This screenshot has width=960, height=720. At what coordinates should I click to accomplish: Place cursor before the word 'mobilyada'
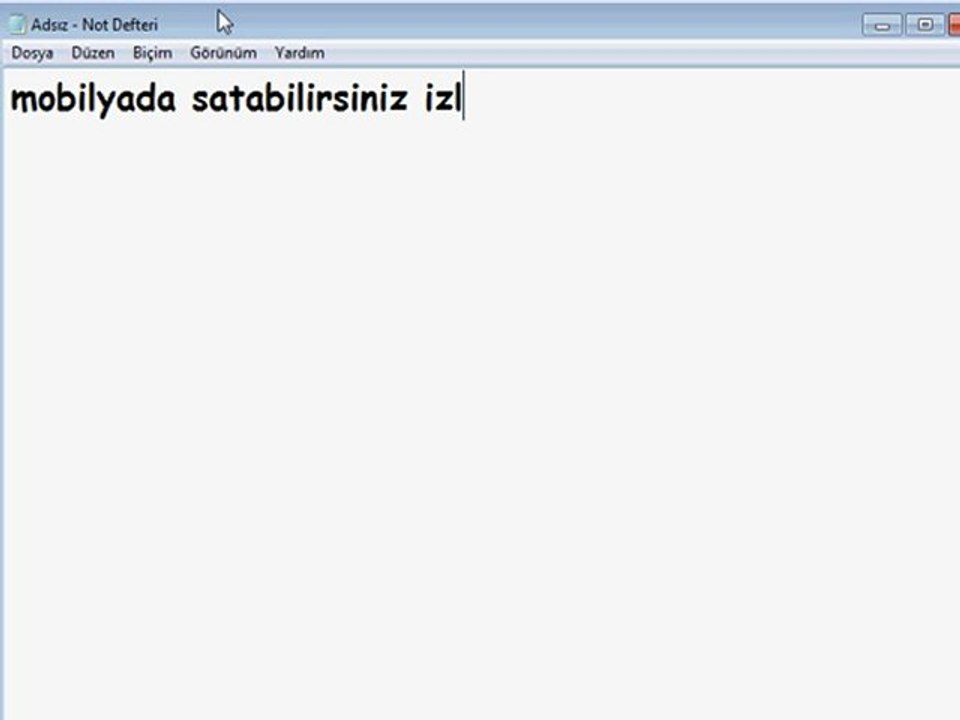pos(10,99)
